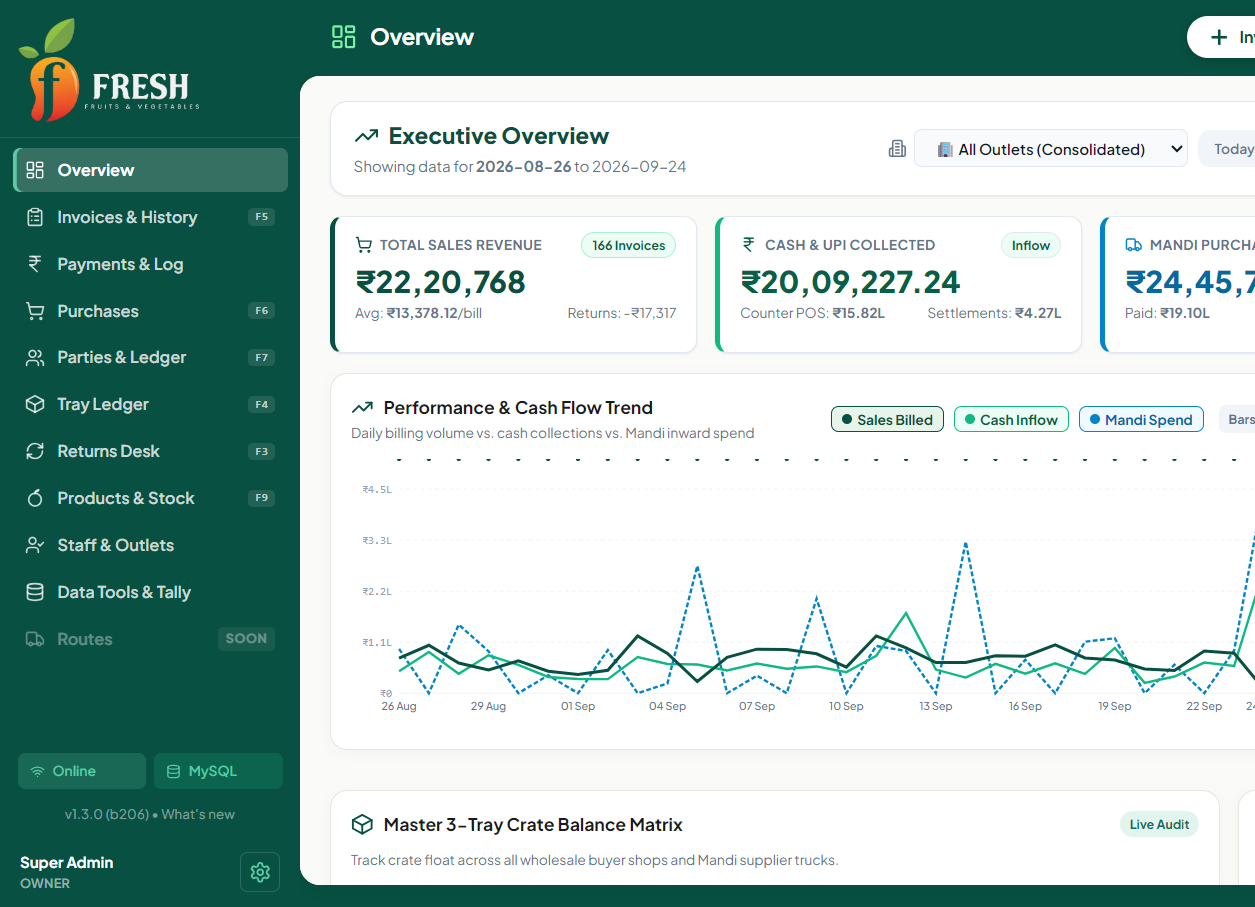
Task: Click the crate icon beside Master 3-Tray Crate Balance Matrix
Action: [362, 825]
